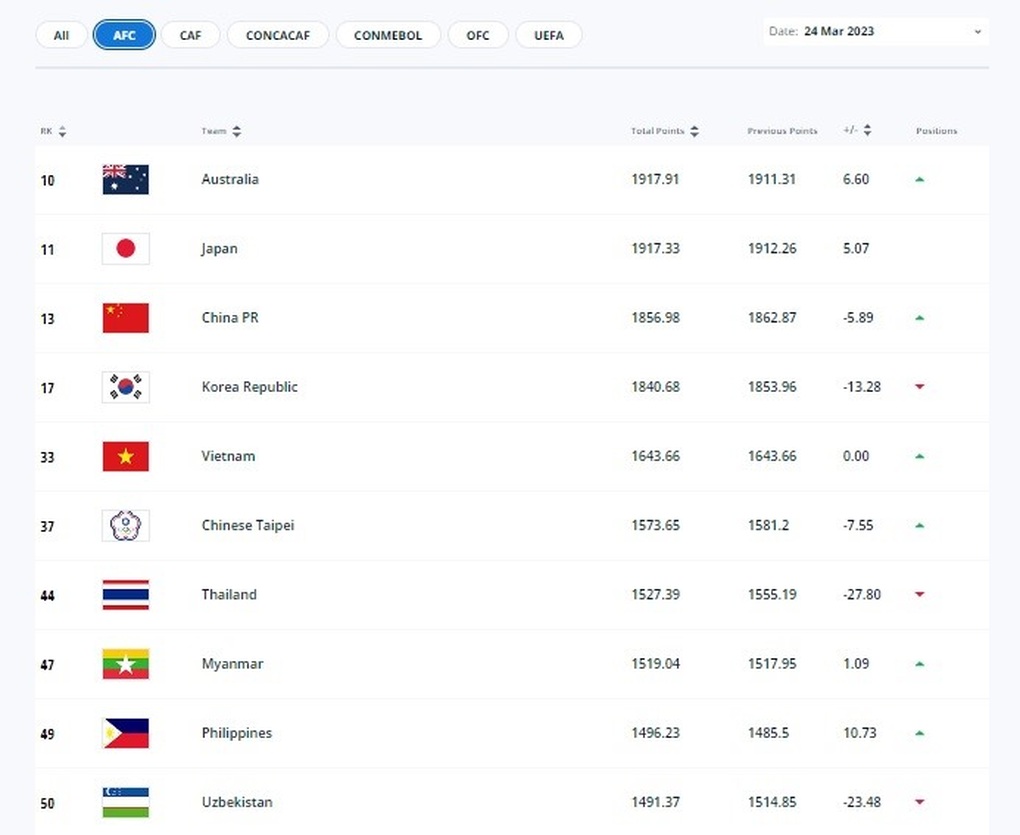Sort by +/- column arrows
The image size is (1020, 835).
tap(867, 131)
